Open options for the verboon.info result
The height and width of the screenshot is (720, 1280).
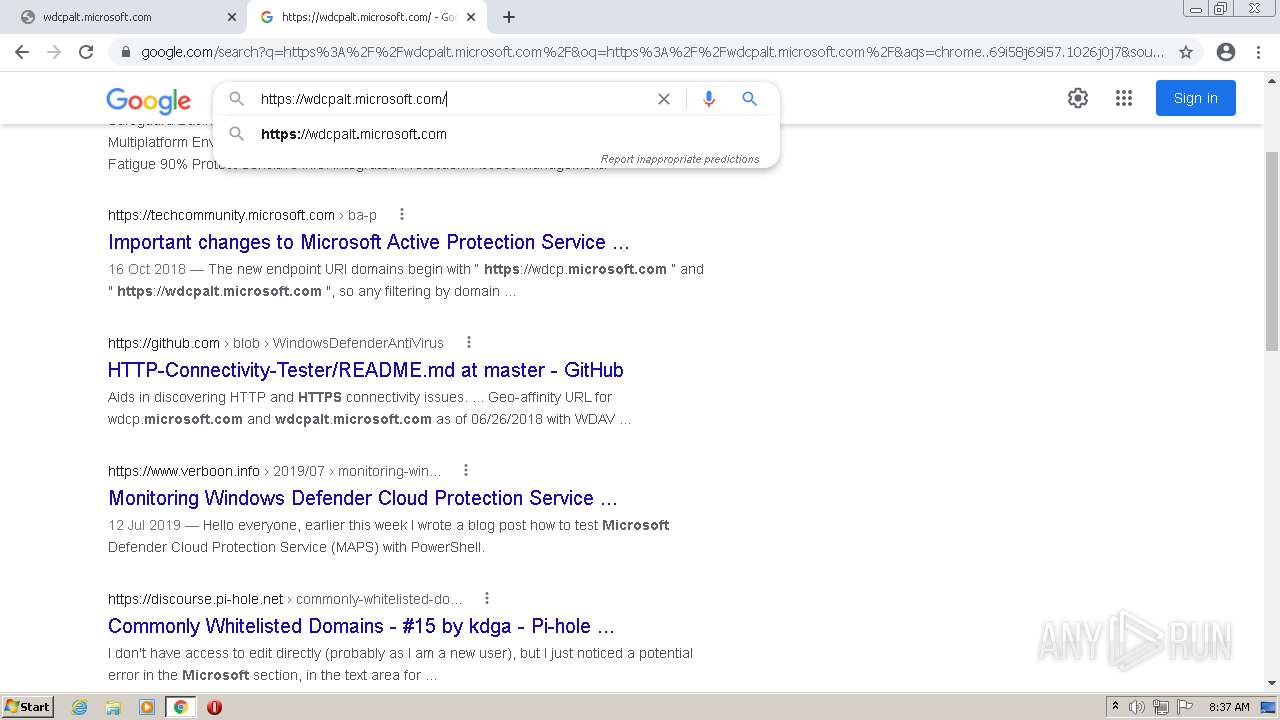tap(466, 470)
